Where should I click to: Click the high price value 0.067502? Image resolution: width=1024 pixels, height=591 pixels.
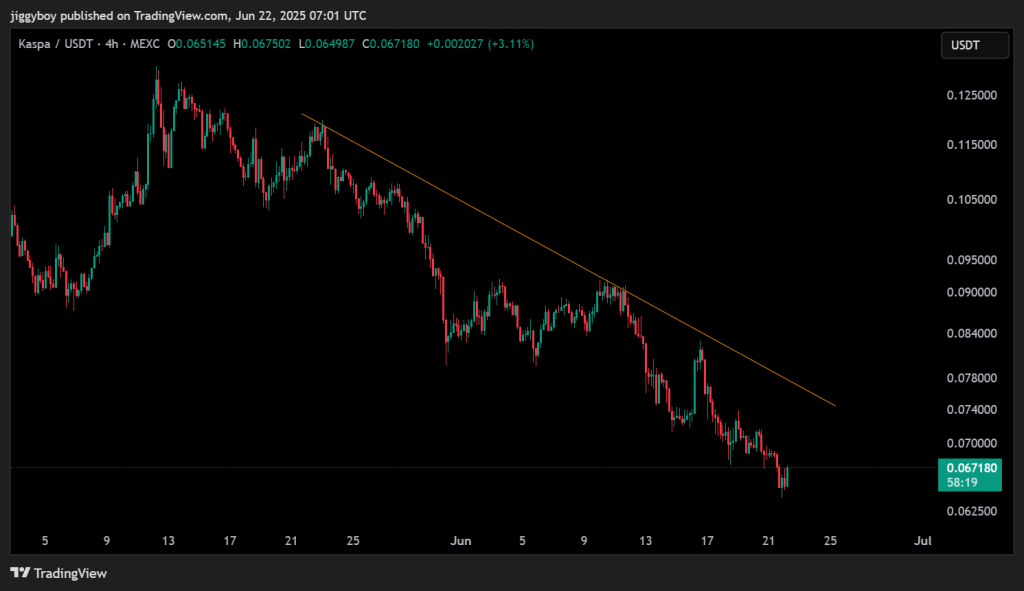click(x=266, y=44)
